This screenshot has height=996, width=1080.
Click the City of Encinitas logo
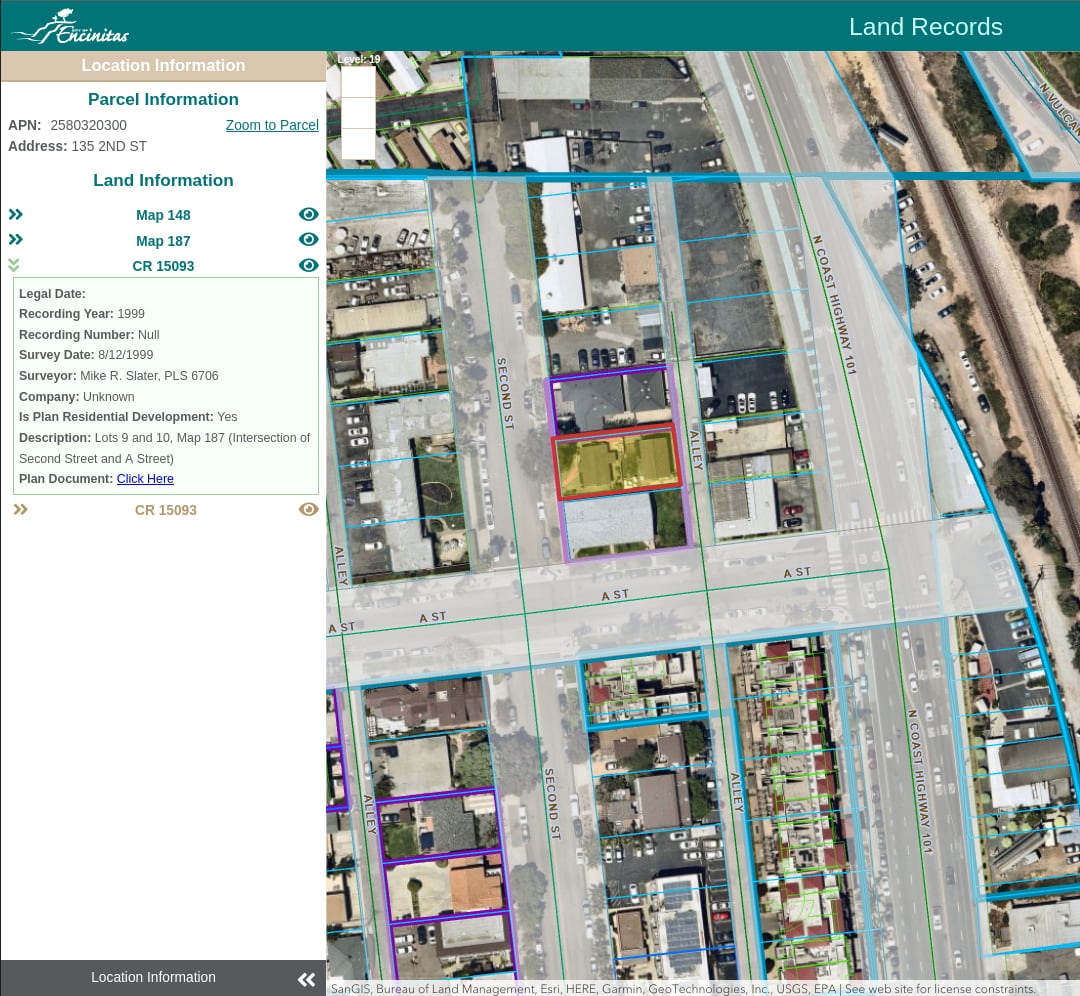point(70,27)
